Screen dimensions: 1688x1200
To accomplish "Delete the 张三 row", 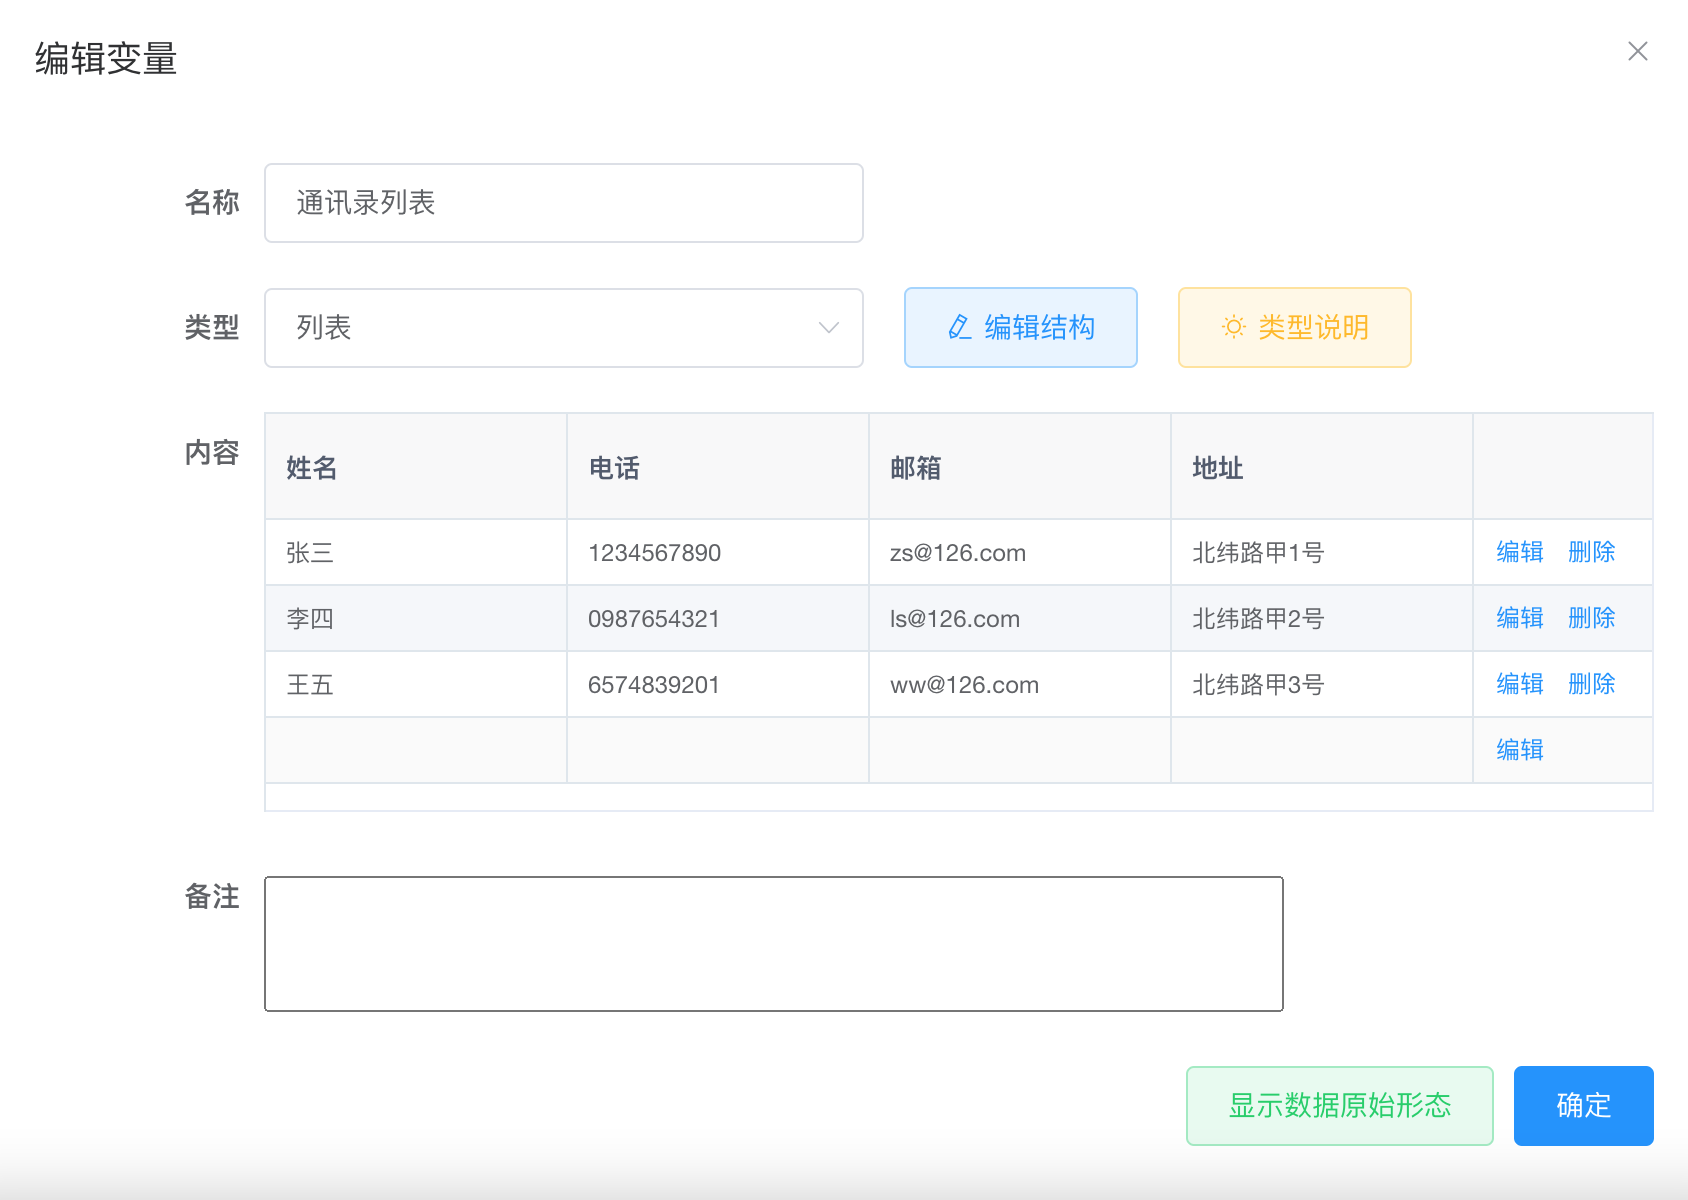I will [1592, 552].
